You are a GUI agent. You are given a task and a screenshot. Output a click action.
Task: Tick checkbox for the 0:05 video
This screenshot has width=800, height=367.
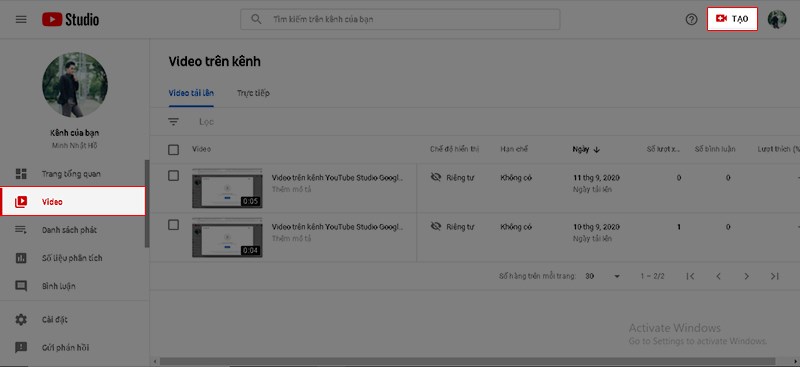(x=173, y=176)
